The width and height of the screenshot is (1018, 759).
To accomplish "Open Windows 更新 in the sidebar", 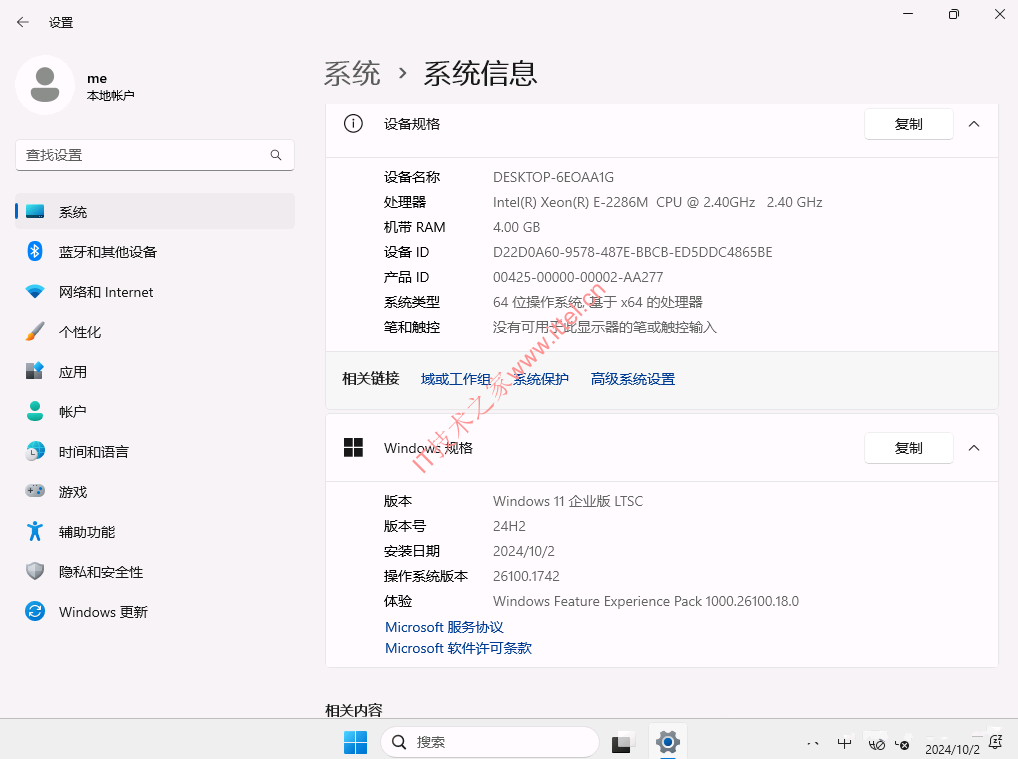I will (x=155, y=612).
